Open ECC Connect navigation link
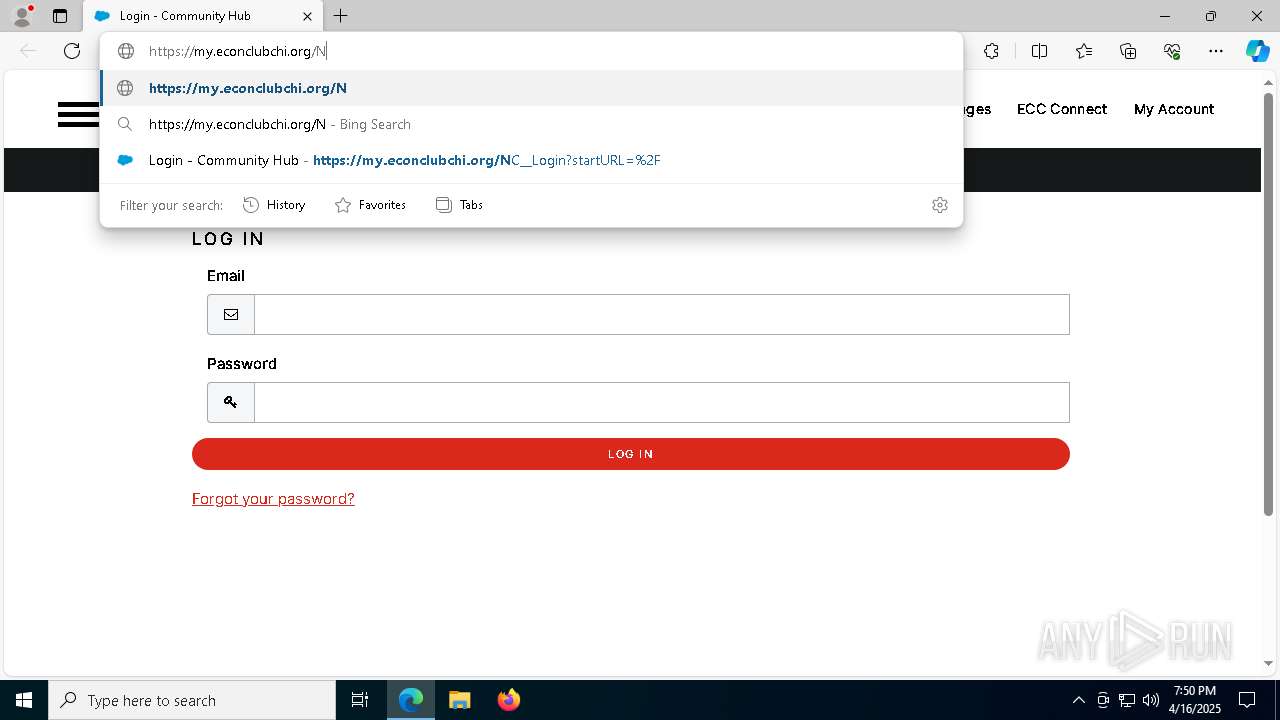 1062,109
